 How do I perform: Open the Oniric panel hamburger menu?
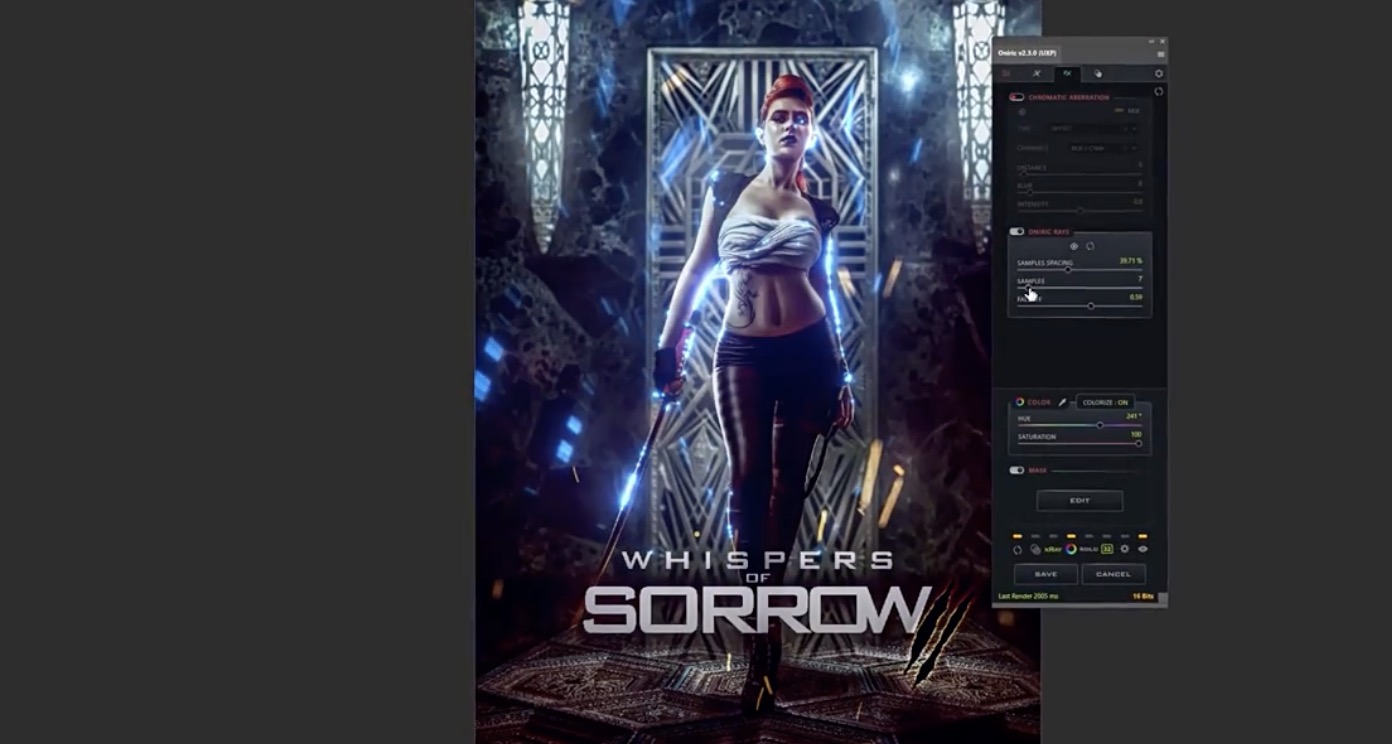click(x=1160, y=54)
